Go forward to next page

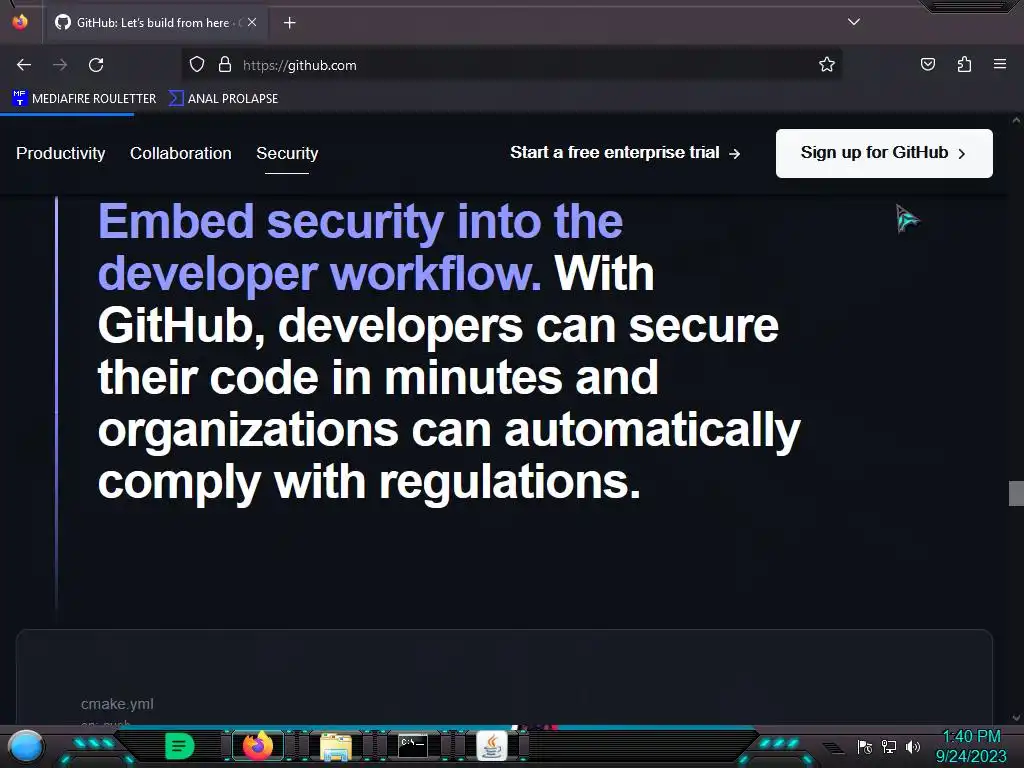(x=60, y=65)
